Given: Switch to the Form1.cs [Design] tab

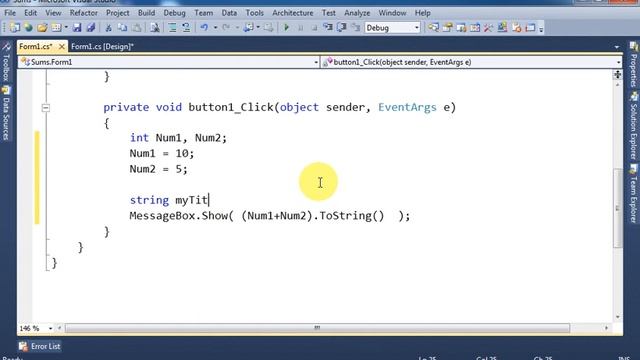Looking at the screenshot, I should pyautogui.click(x=102, y=47).
